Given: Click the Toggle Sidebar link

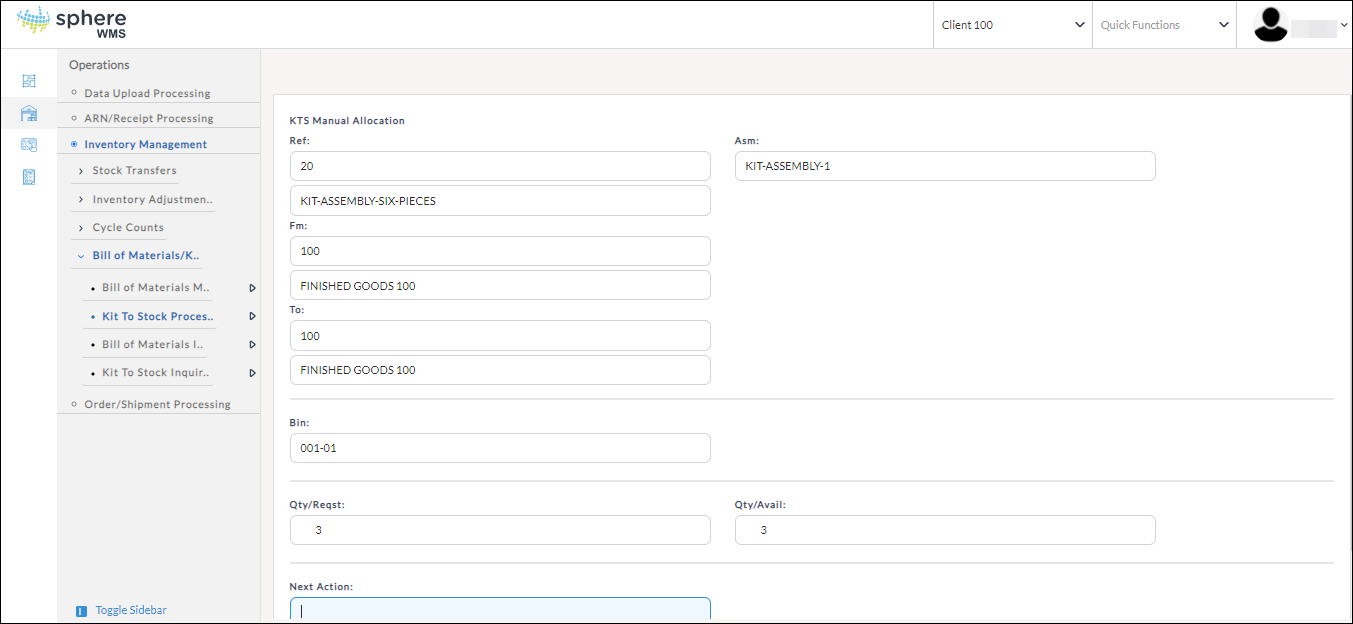Looking at the screenshot, I should pos(131,610).
